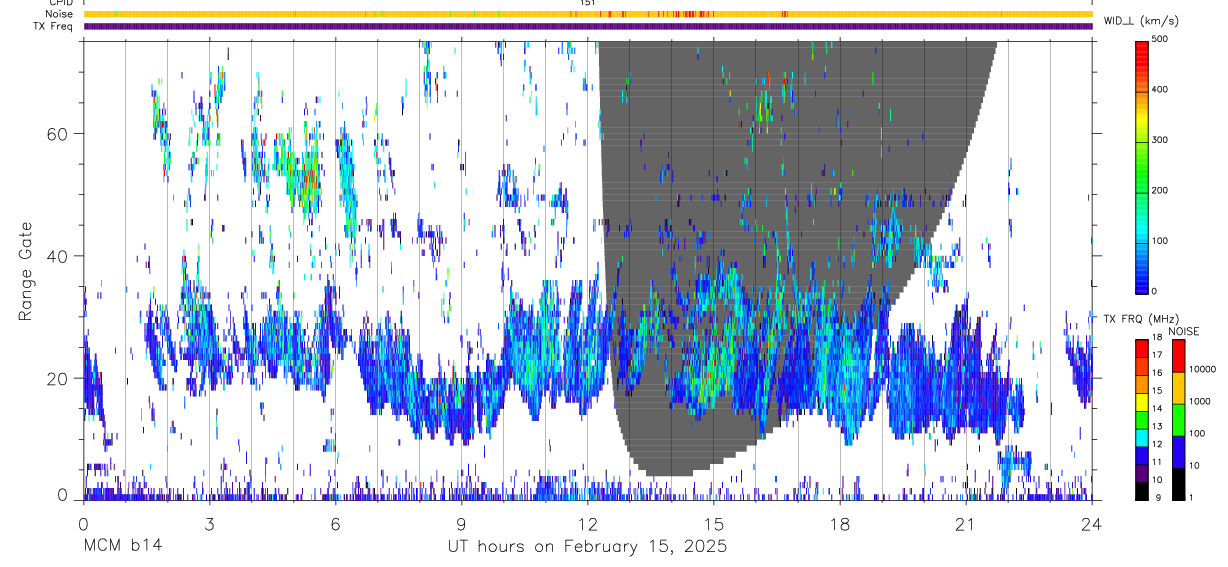Click the 9 tick on UT hours axis
The image size is (1228, 567).
coord(461,523)
